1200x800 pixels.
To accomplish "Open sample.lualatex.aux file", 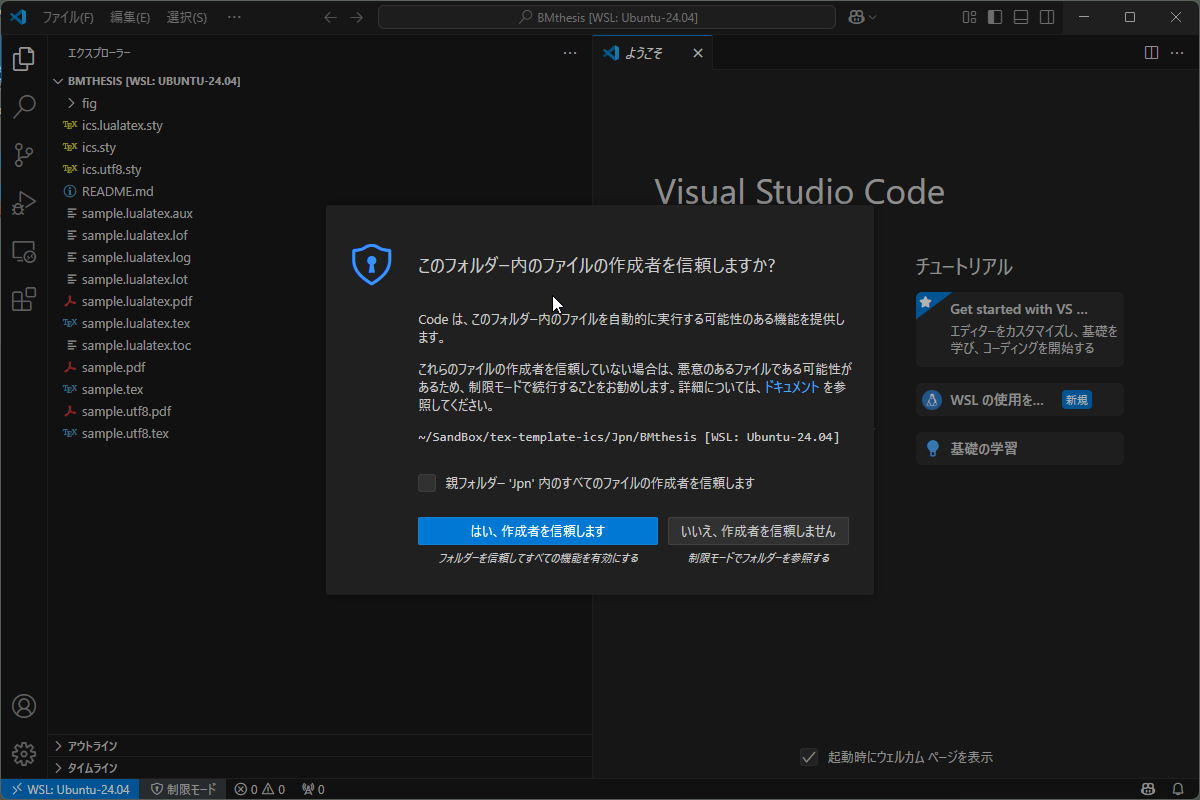I will click(x=320, y=213).
